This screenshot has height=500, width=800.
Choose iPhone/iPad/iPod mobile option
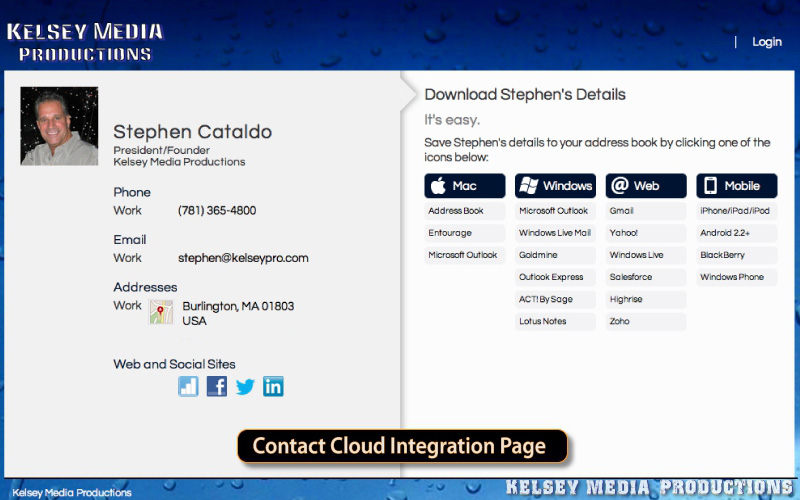click(x=737, y=211)
